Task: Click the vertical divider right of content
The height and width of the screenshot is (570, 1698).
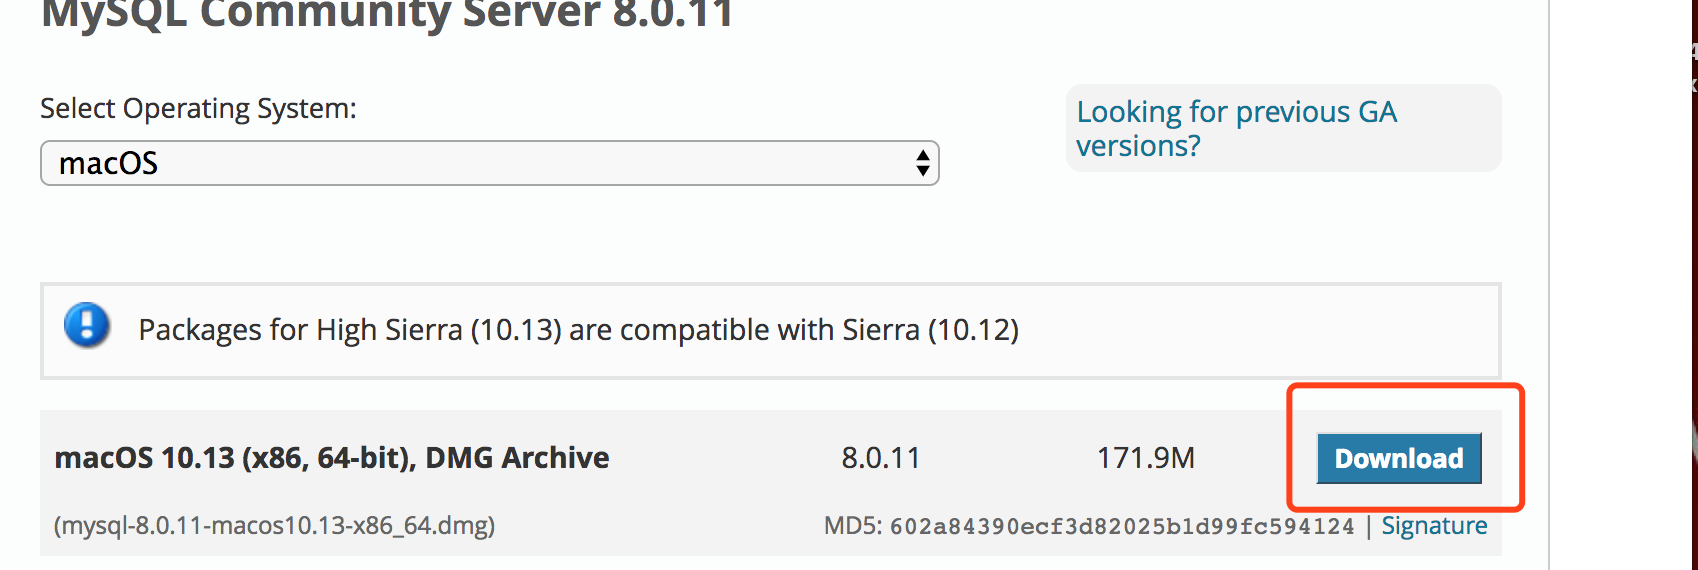Action: click(x=1549, y=285)
